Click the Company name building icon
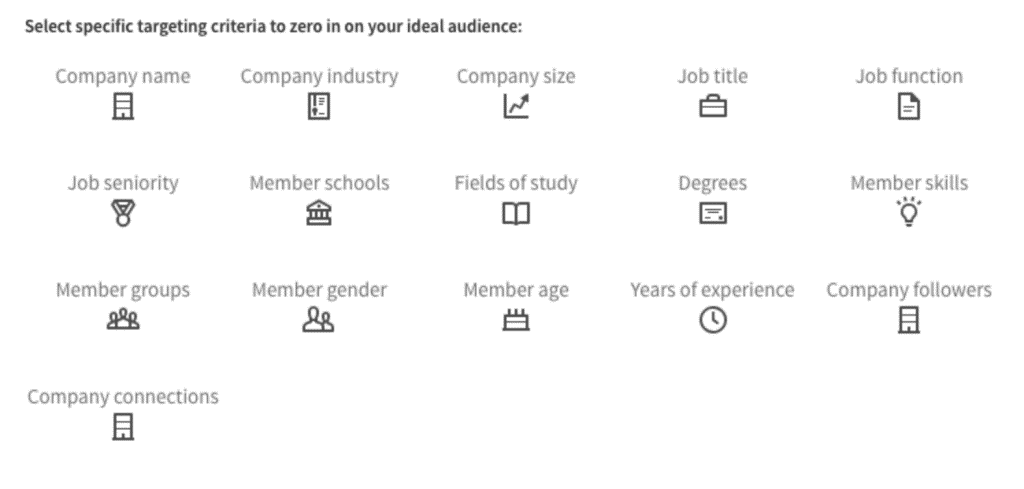The width and height of the screenshot is (1024, 489). (x=122, y=106)
